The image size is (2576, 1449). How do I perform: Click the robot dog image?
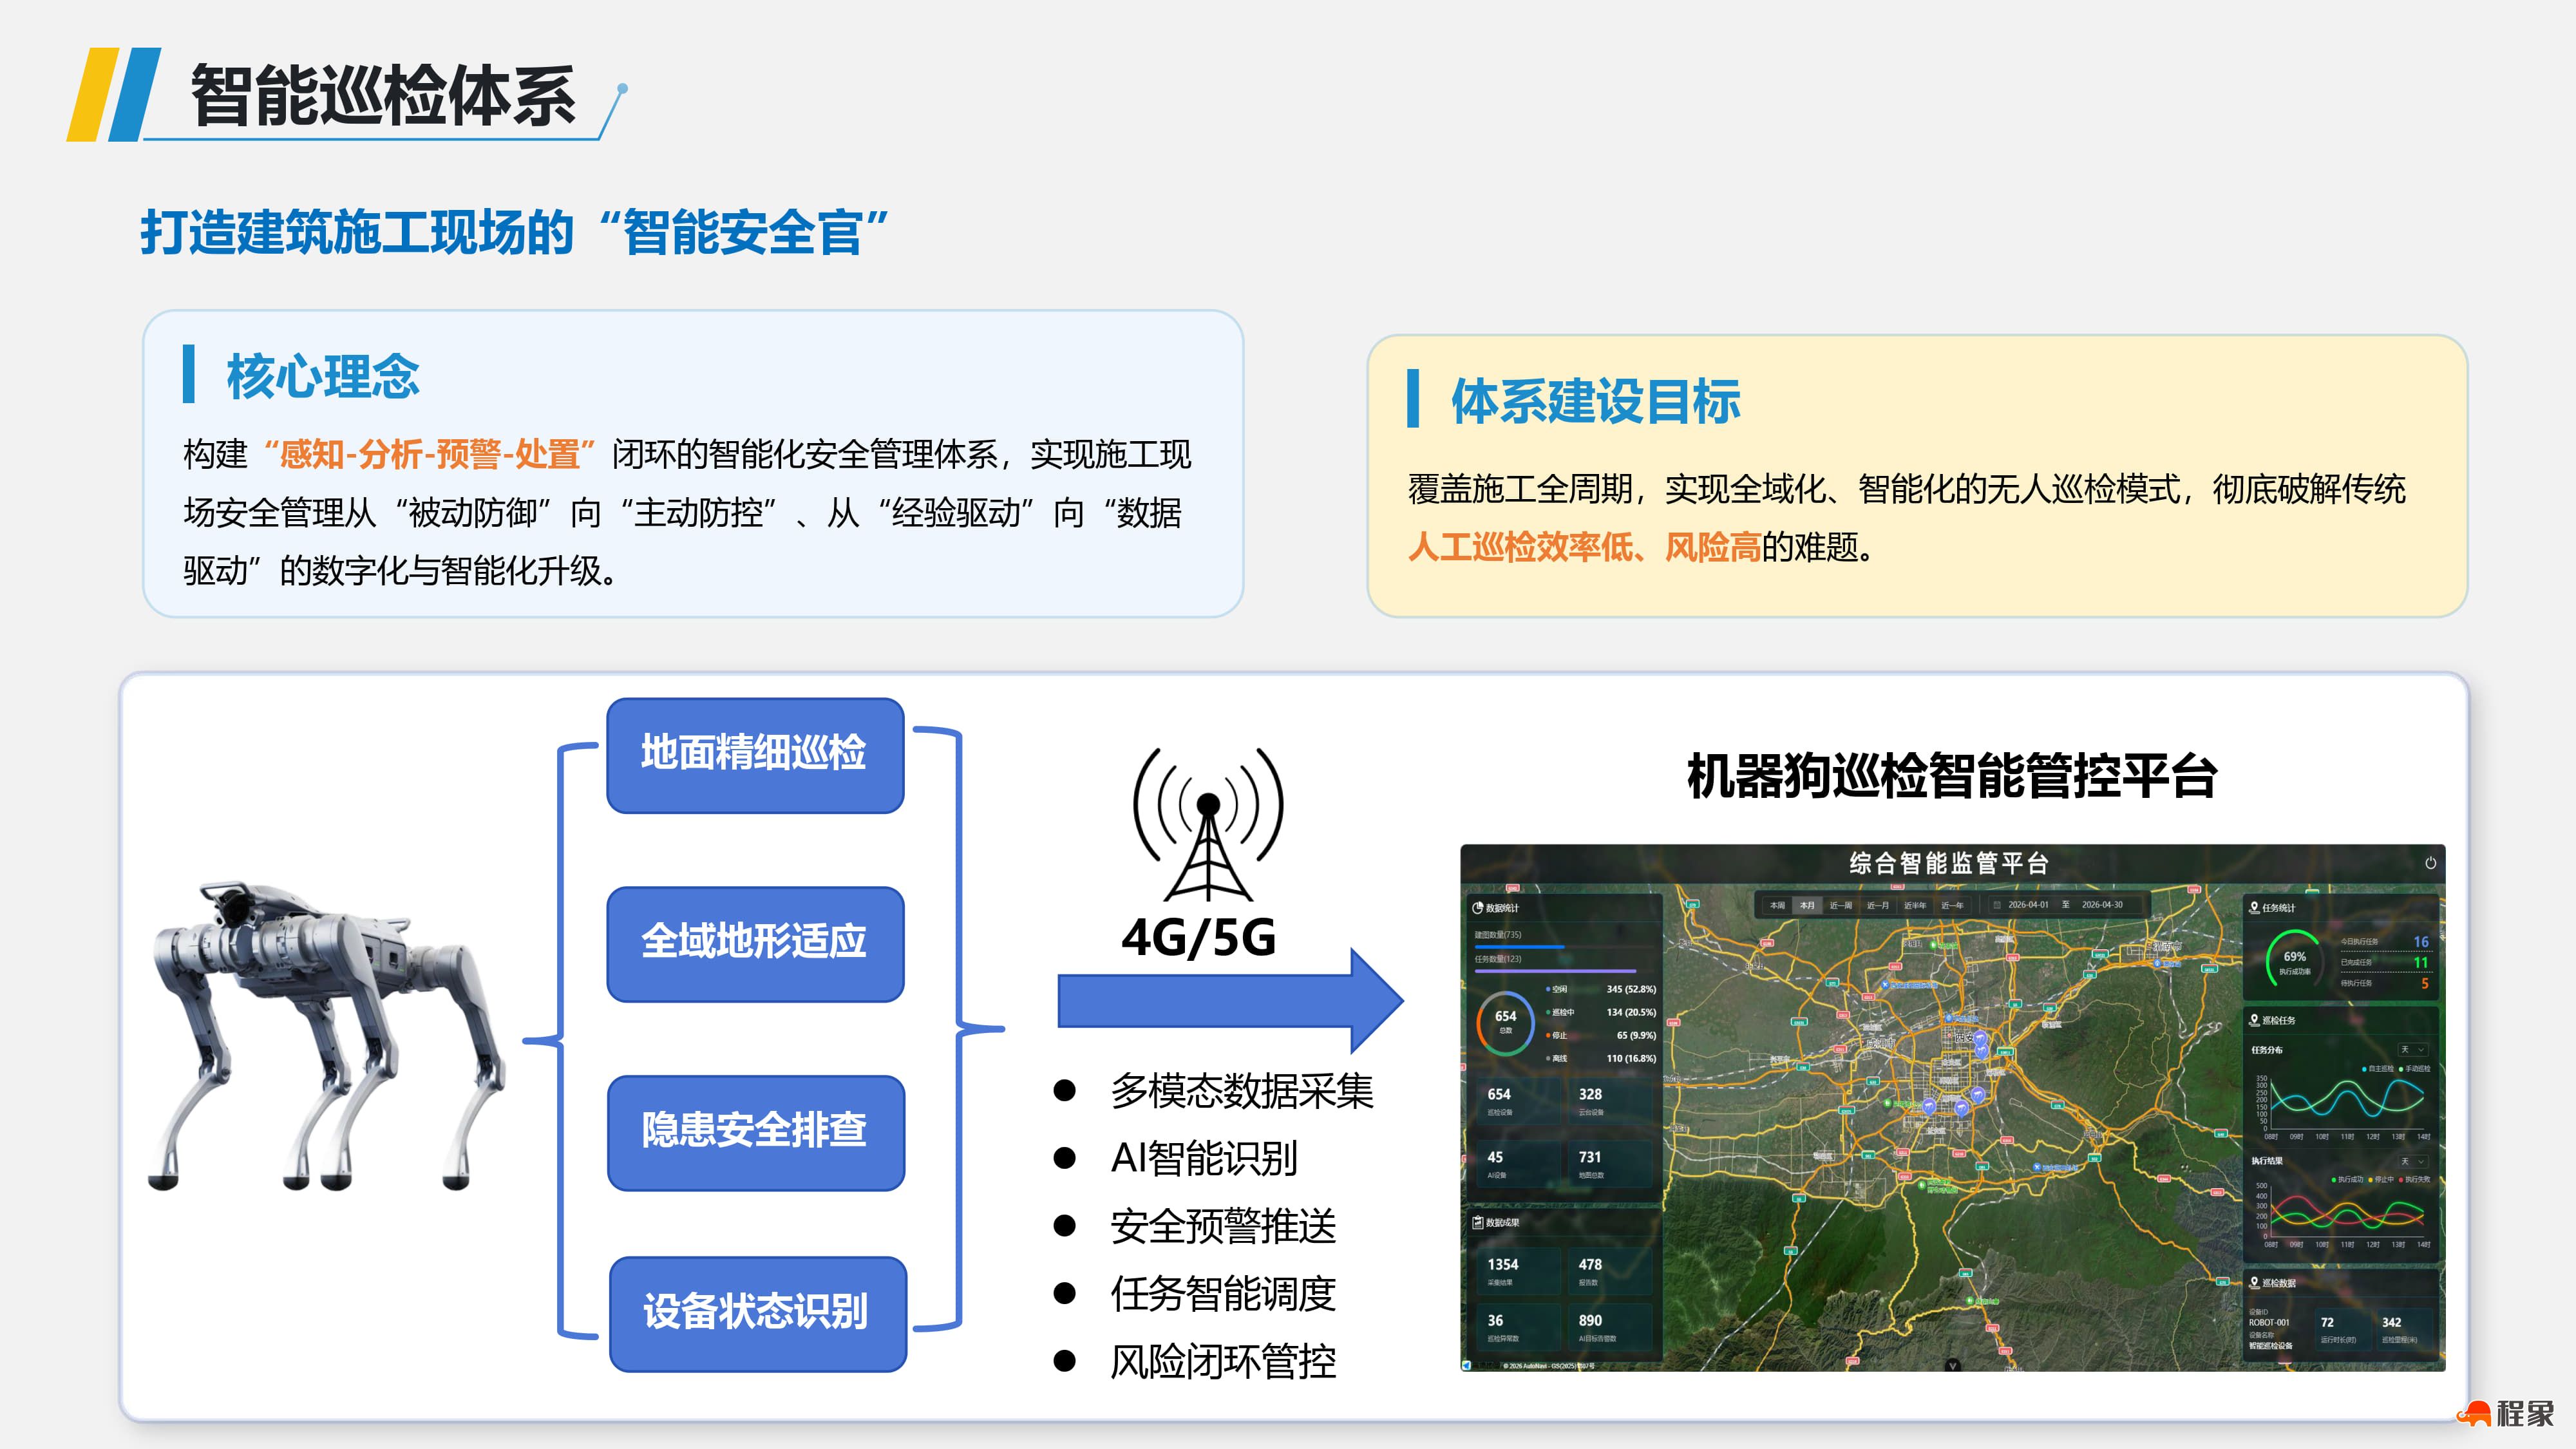pos(327,1035)
